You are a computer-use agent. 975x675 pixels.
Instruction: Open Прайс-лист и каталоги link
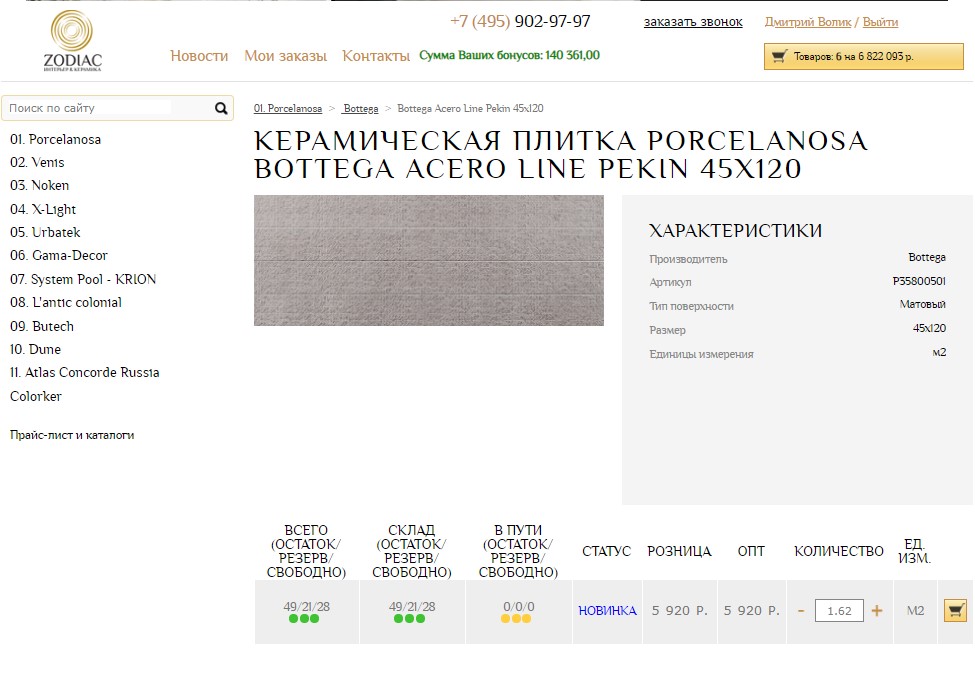tap(72, 435)
